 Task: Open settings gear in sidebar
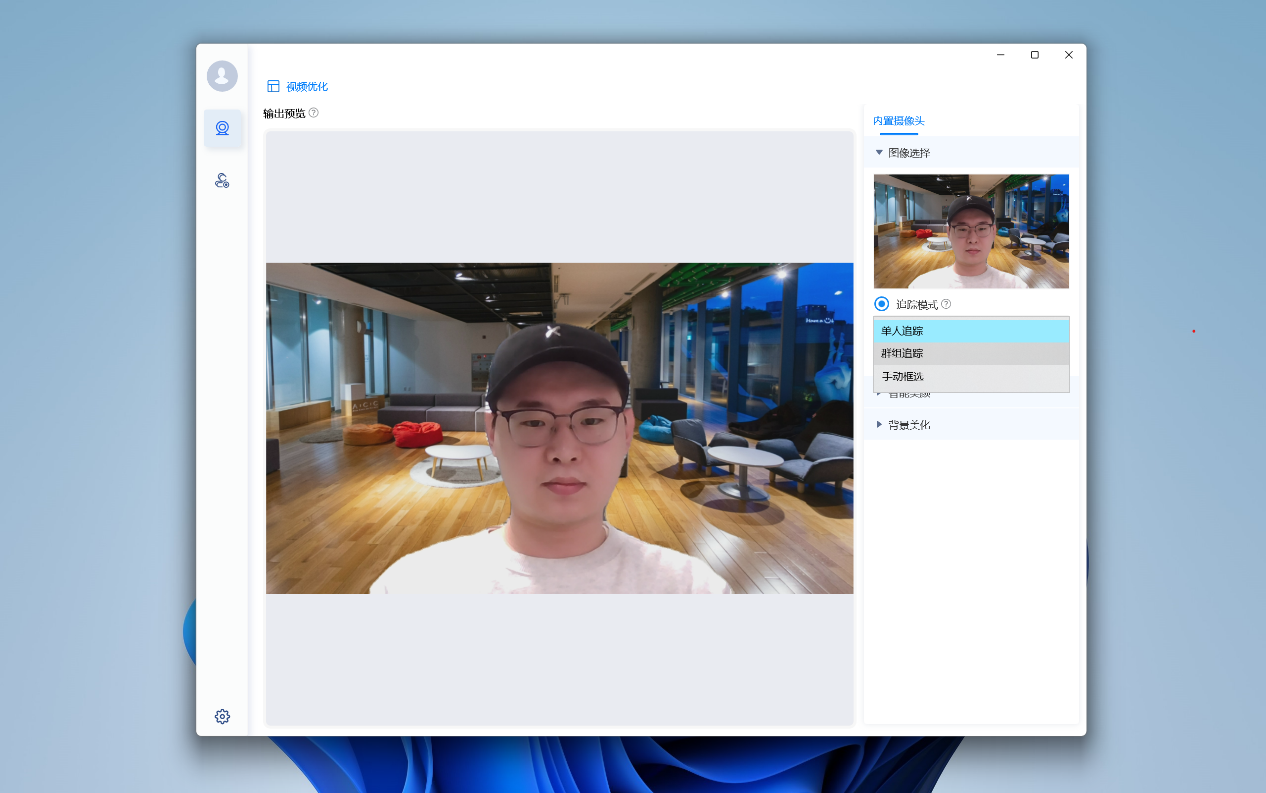coord(222,716)
